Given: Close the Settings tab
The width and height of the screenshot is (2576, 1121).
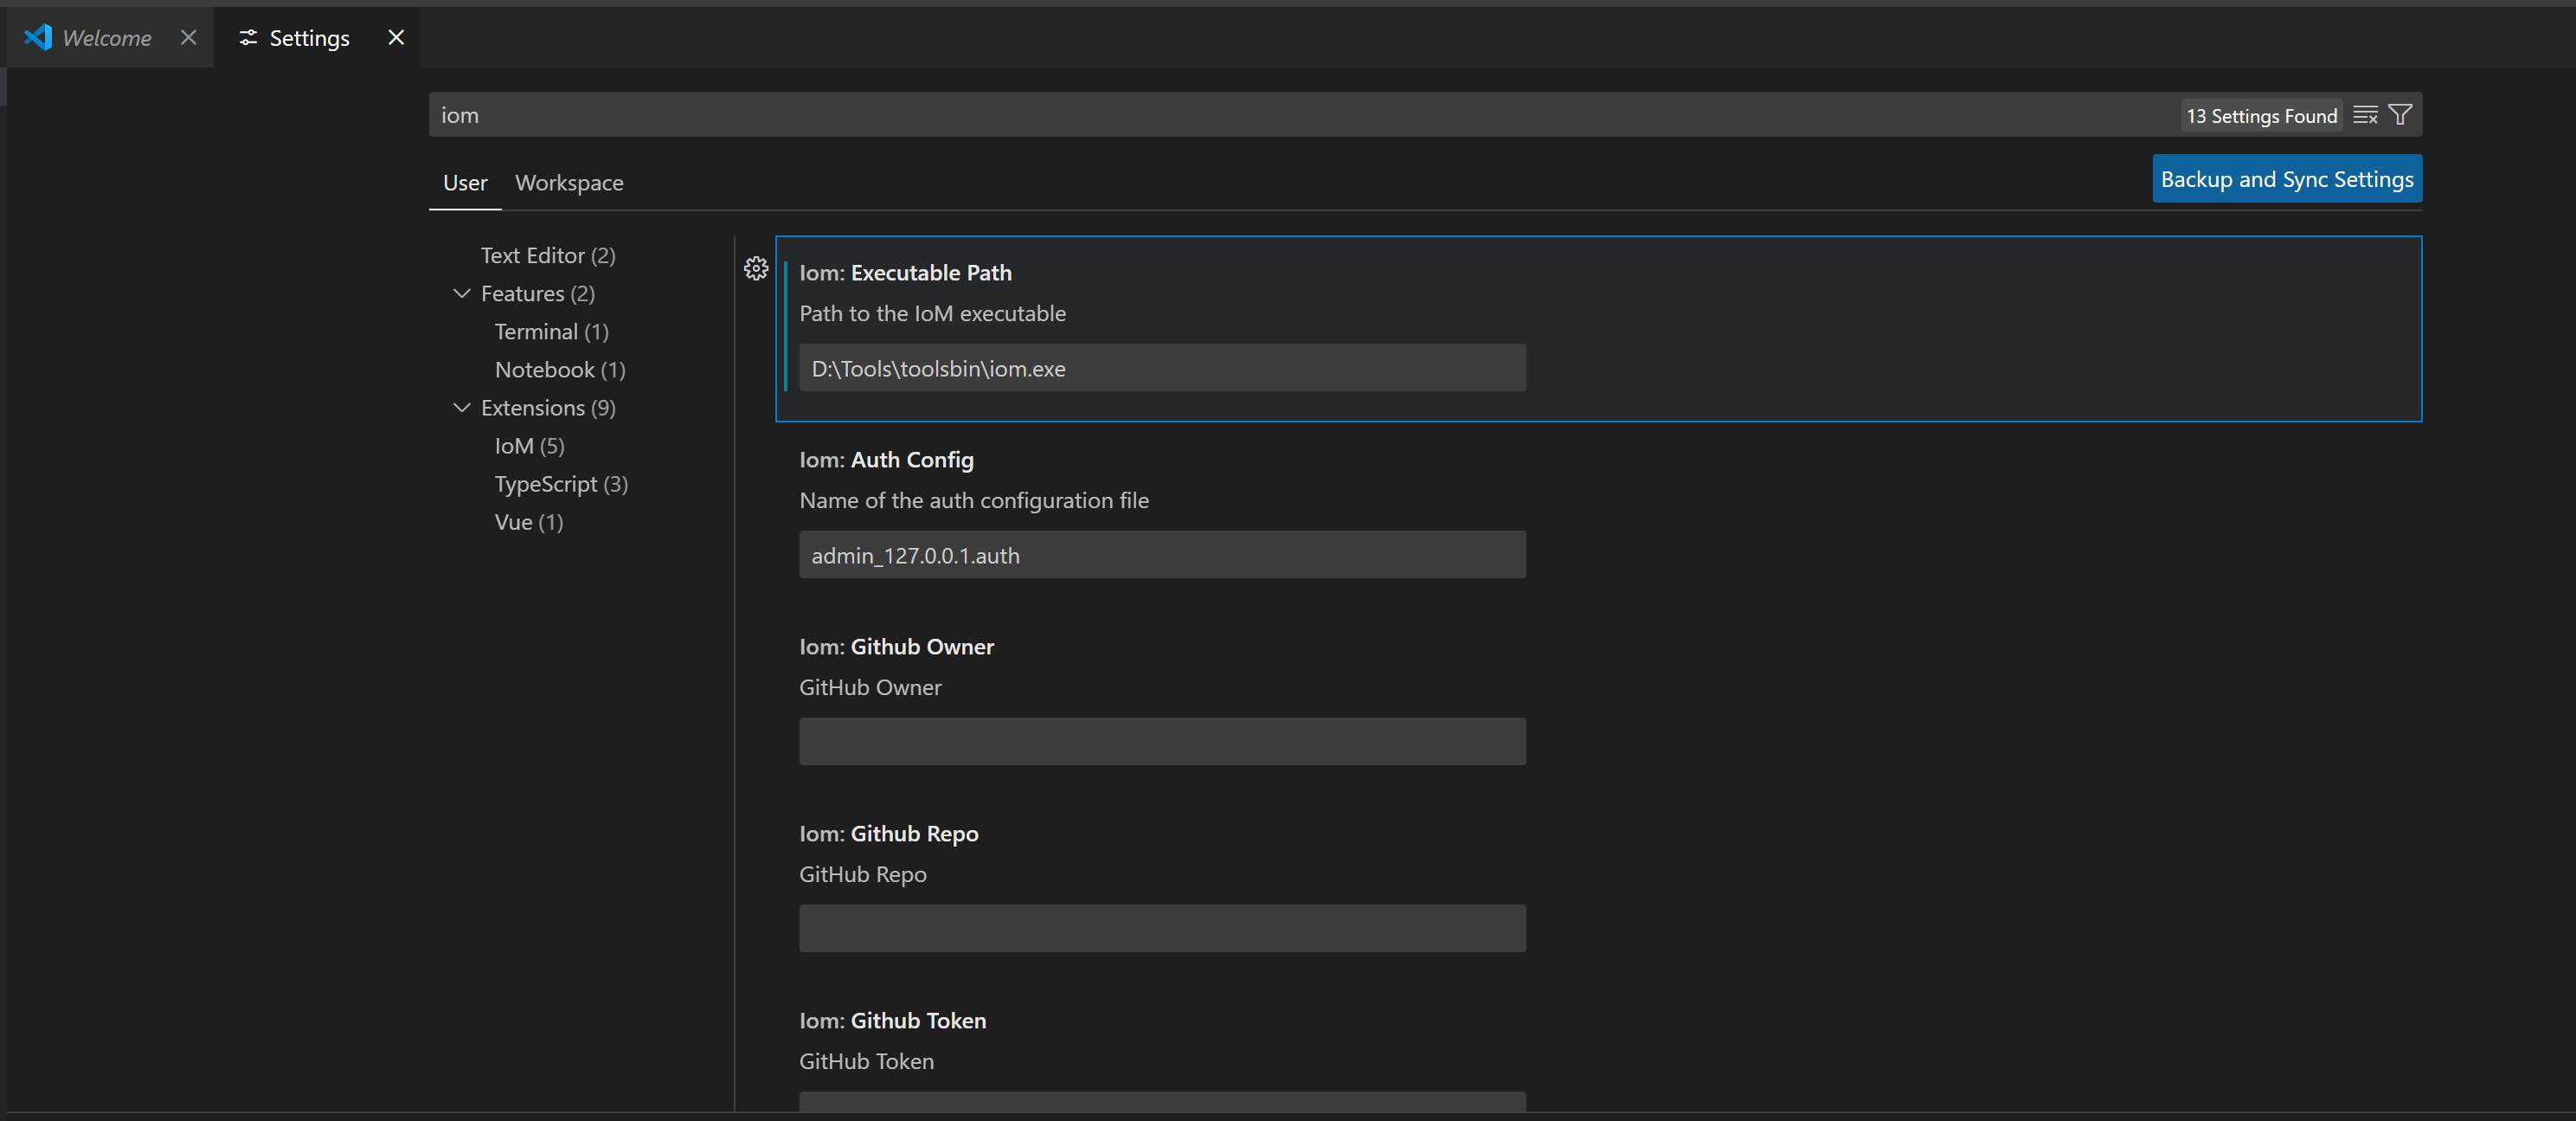Looking at the screenshot, I should pyautogui.click(x=396, y=37).
